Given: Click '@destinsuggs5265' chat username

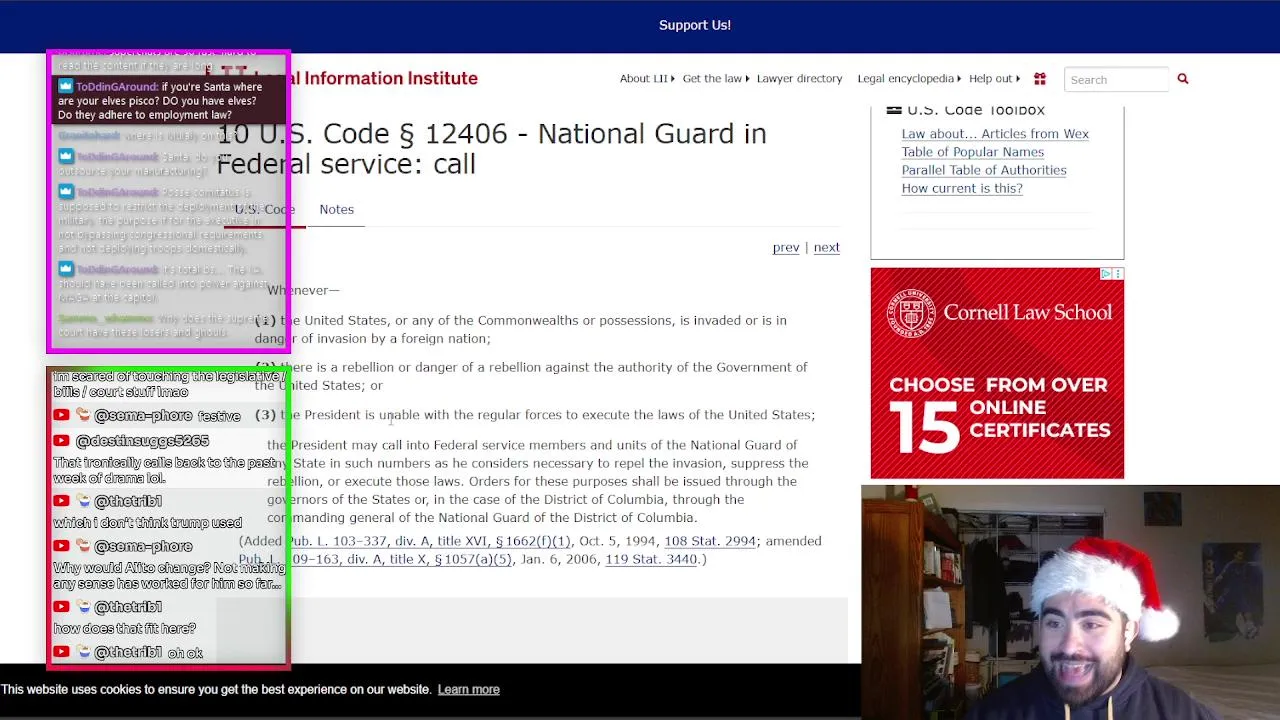Looking at the screenshot, I should click(142, 441).
